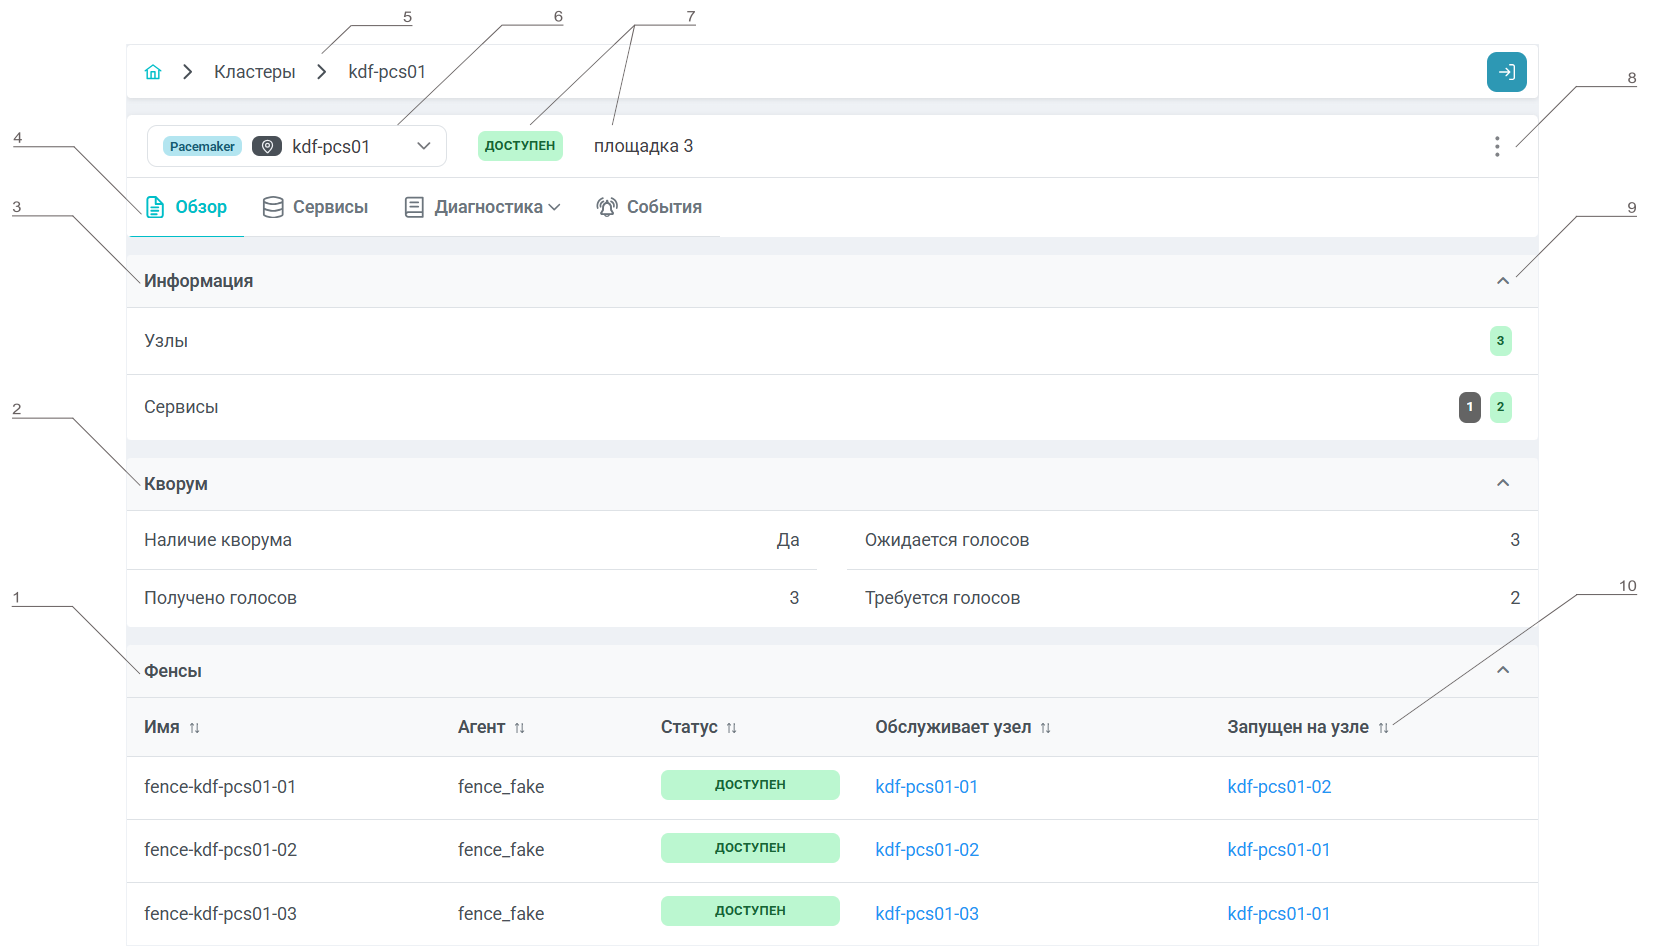This screenshot has height=946, width=1653.
Task: Open the kdf-pcs01 cluster selector dropdown
Action: (297, 146)
